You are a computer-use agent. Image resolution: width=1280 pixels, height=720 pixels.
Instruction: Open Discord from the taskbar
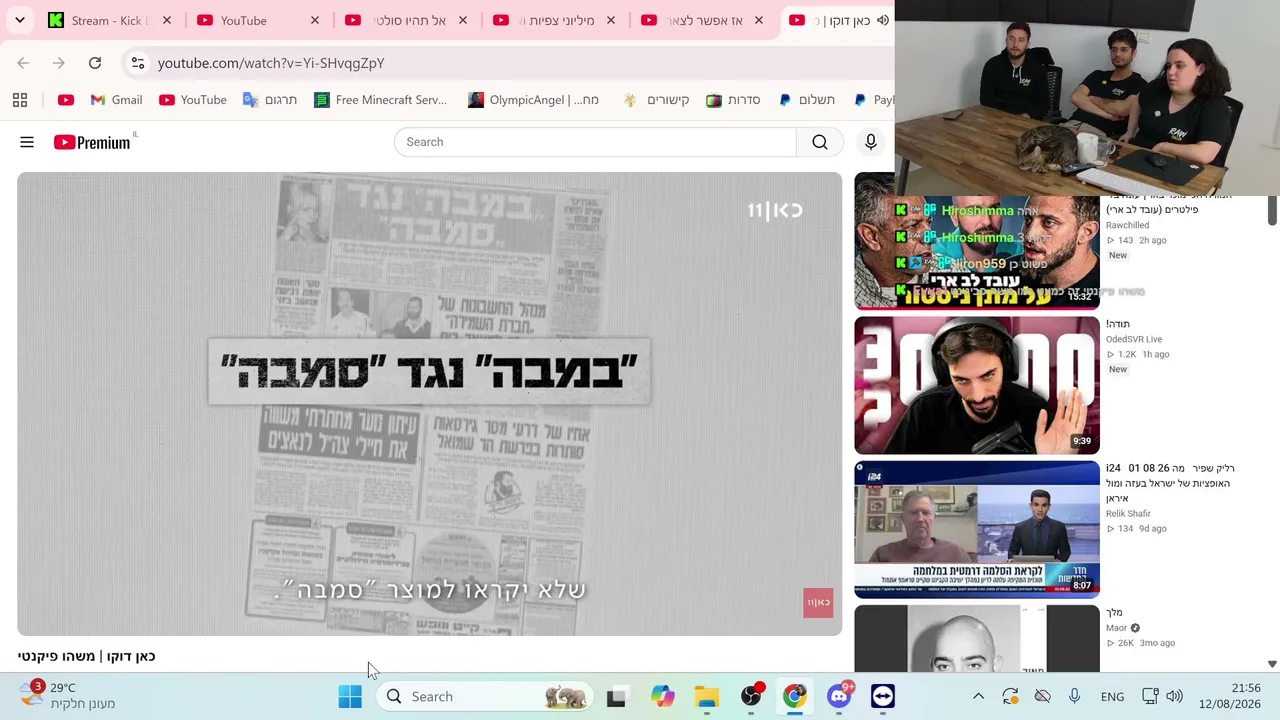[x=839, y=696]
